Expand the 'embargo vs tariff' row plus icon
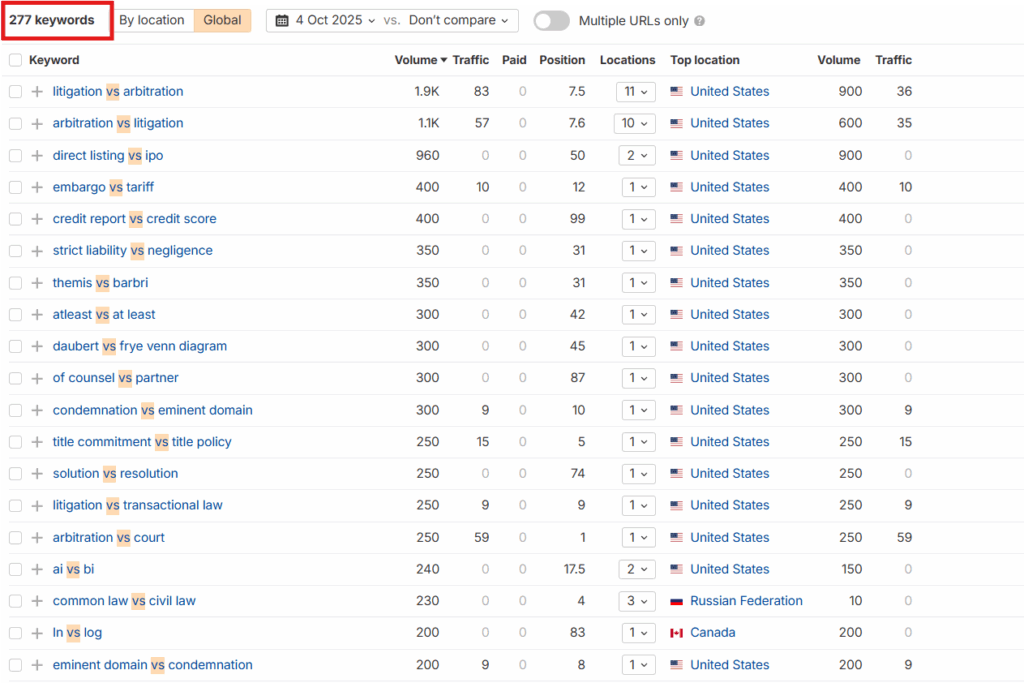The height and width of the screenshot is (683, 1024). pos(37,187)
